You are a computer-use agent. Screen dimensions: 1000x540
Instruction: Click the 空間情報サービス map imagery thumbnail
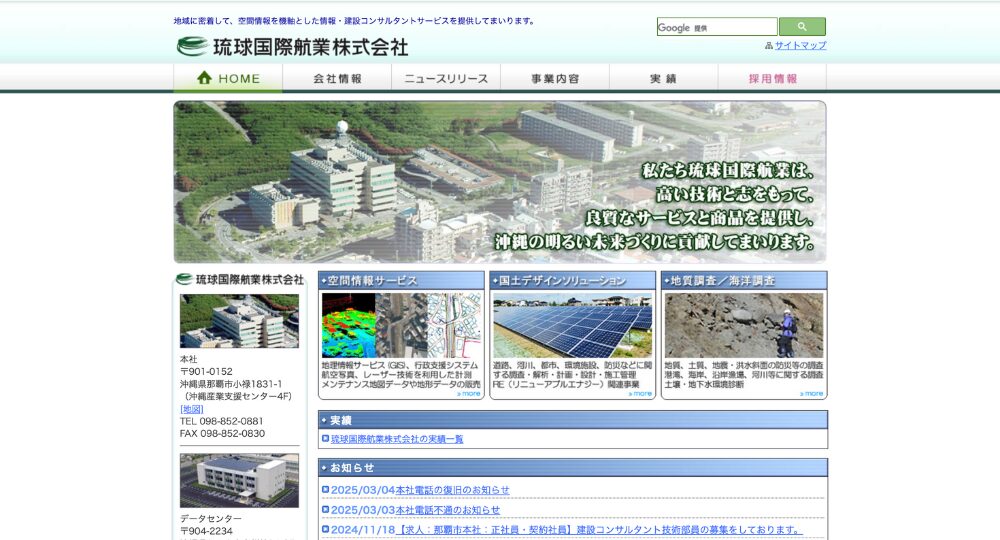point(401,325)
